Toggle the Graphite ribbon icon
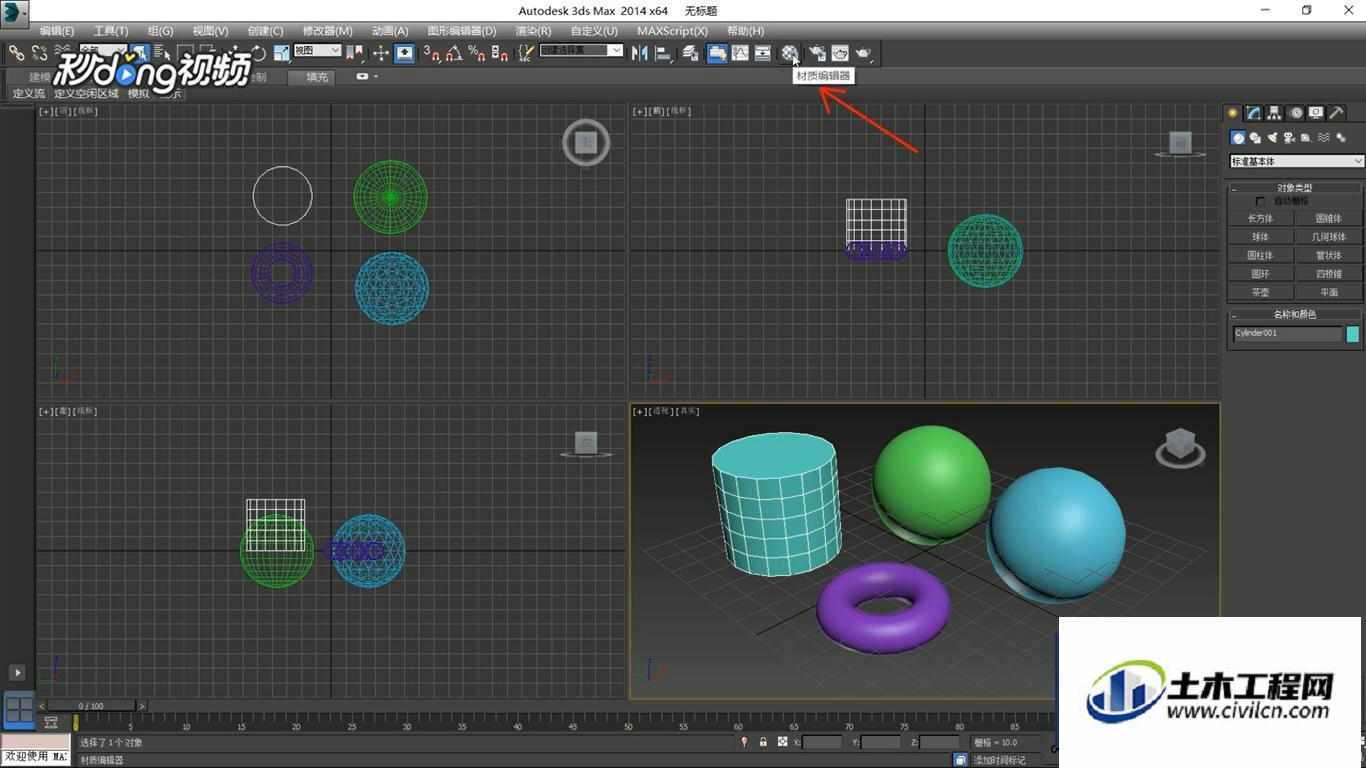 pos(716,53)
